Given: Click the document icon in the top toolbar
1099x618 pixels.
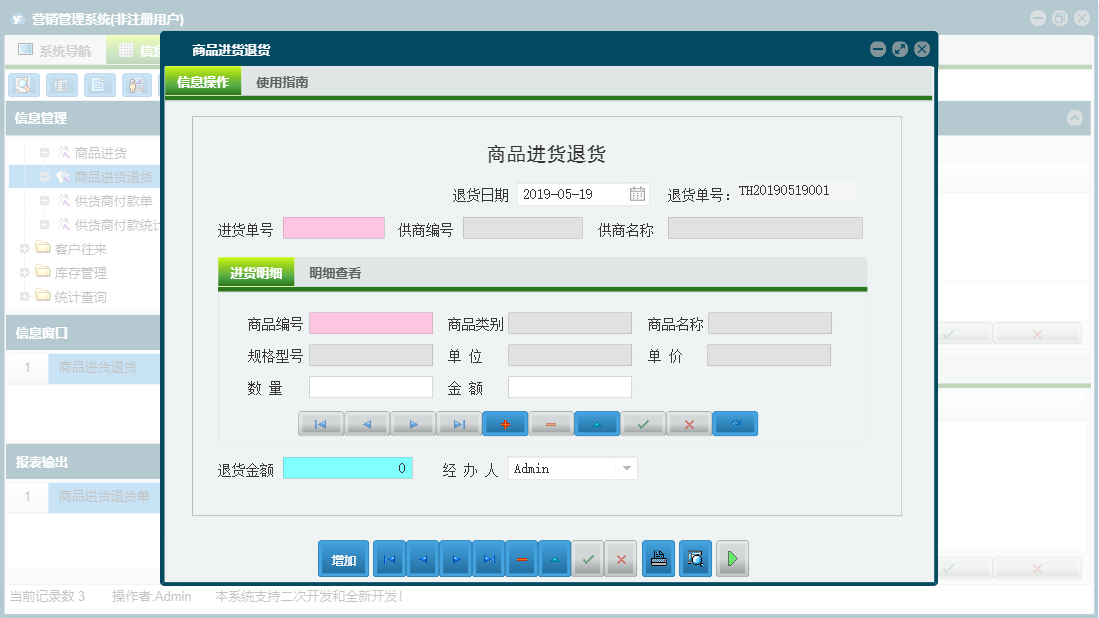Looking at the screenshot, I should [x=99, y=85].
